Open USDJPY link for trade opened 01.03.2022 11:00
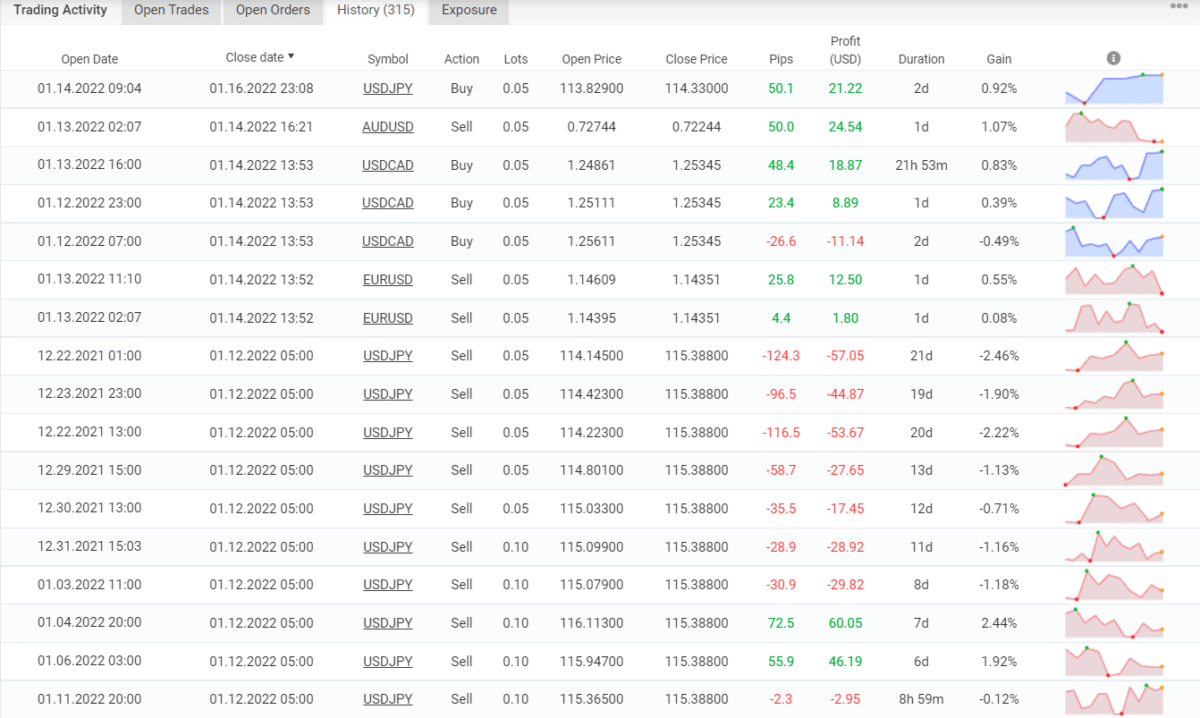The width and height of the screenshot is (1200, 718). (x=388, y=585)
